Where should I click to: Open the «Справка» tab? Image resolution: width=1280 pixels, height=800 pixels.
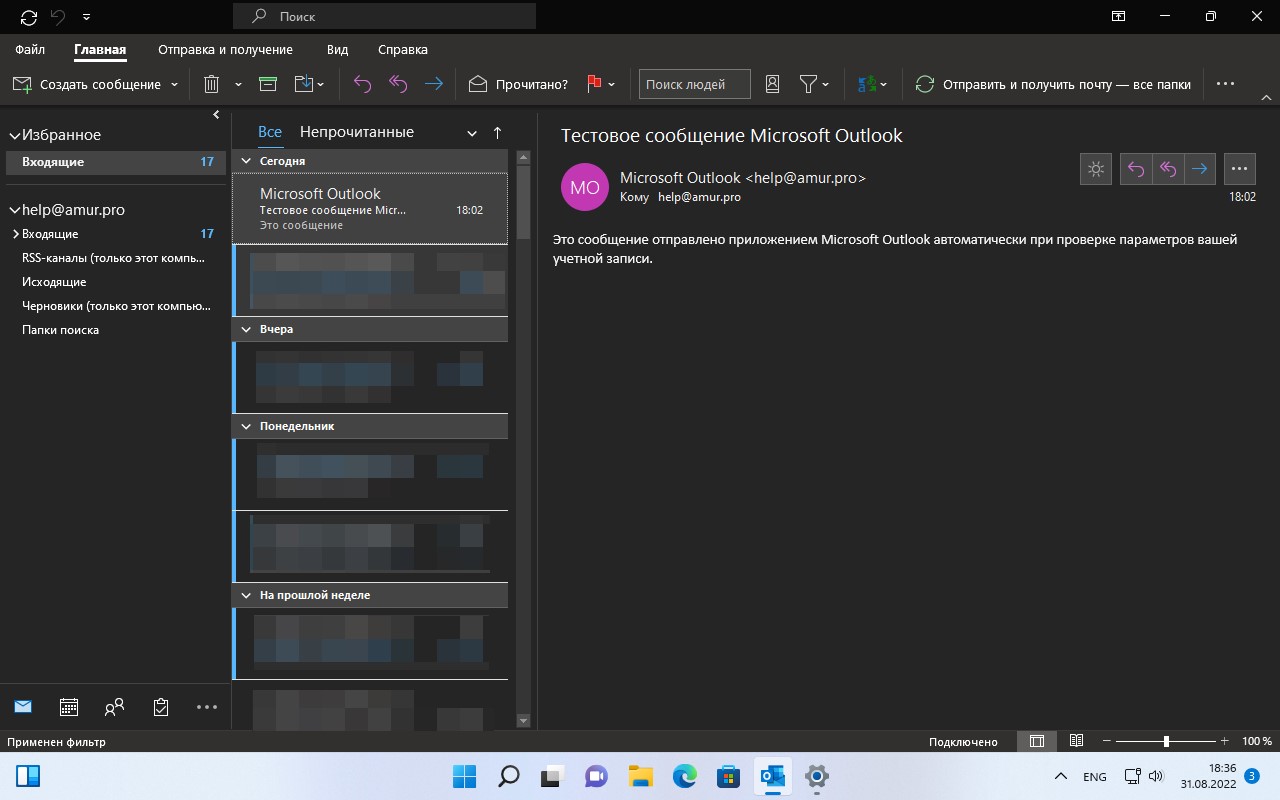coord(403,49)
